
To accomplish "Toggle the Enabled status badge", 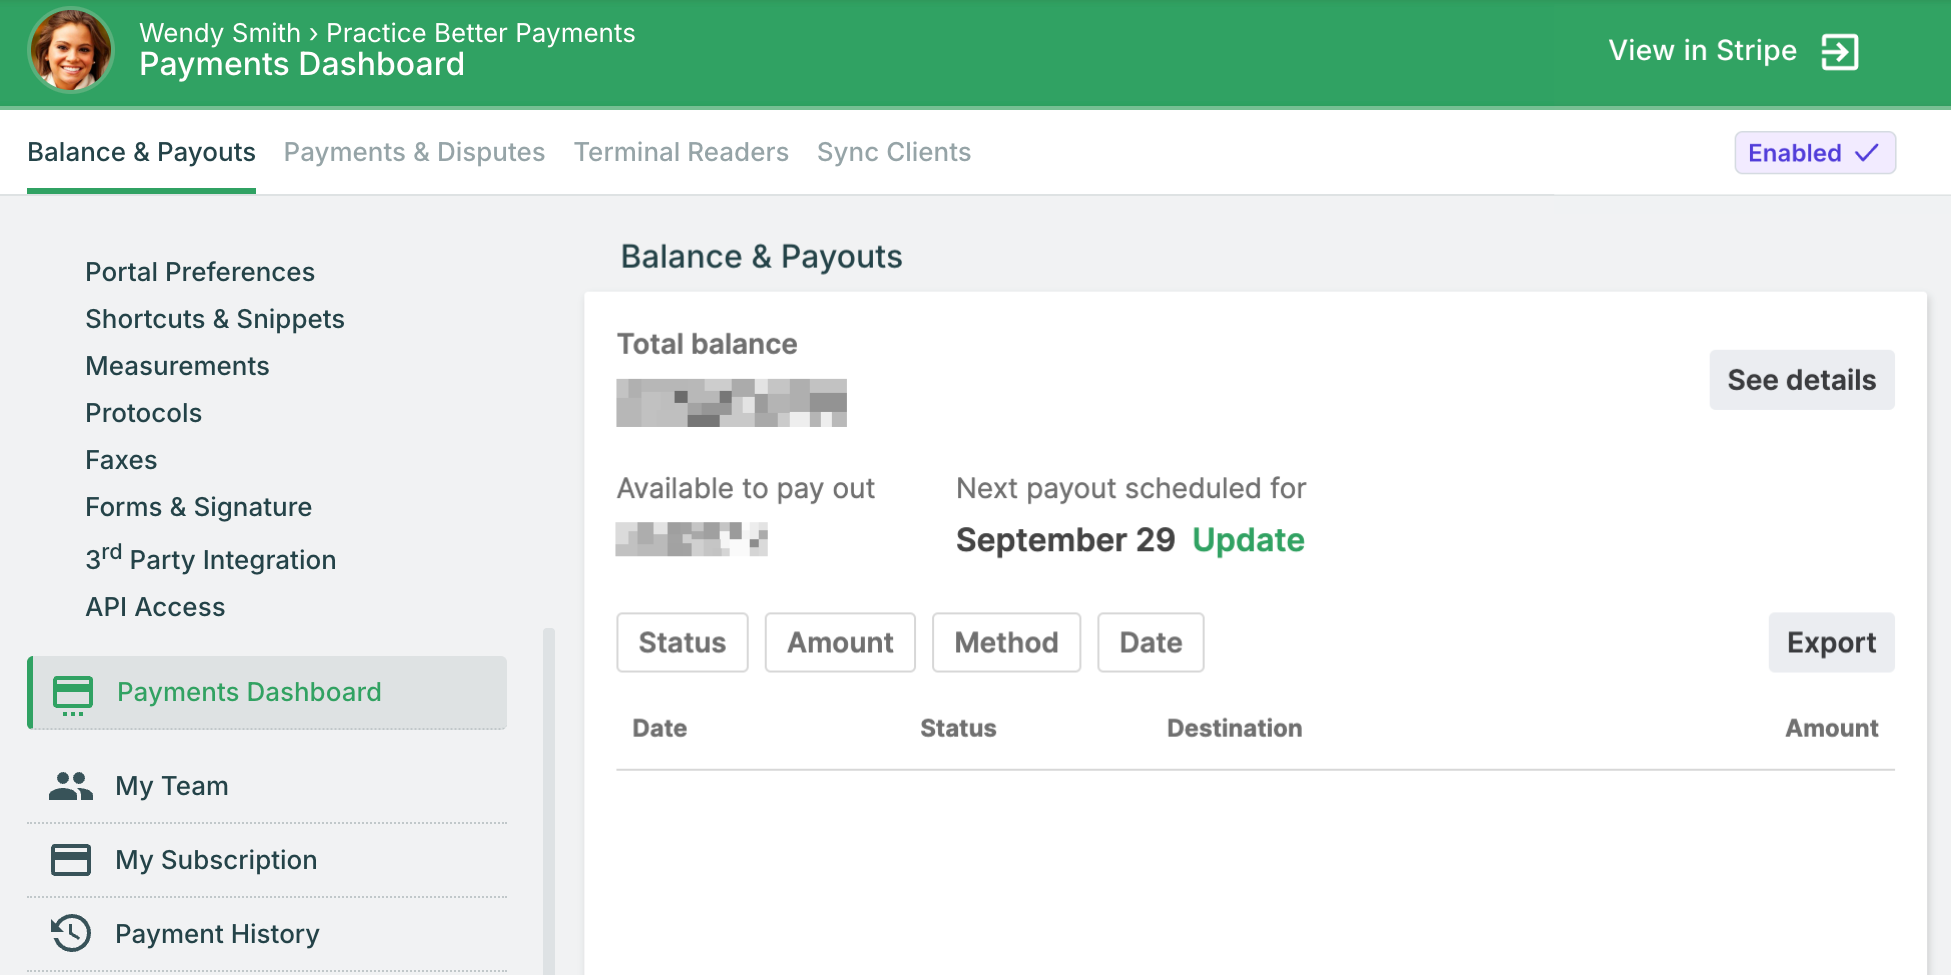I will (1814, 153).
